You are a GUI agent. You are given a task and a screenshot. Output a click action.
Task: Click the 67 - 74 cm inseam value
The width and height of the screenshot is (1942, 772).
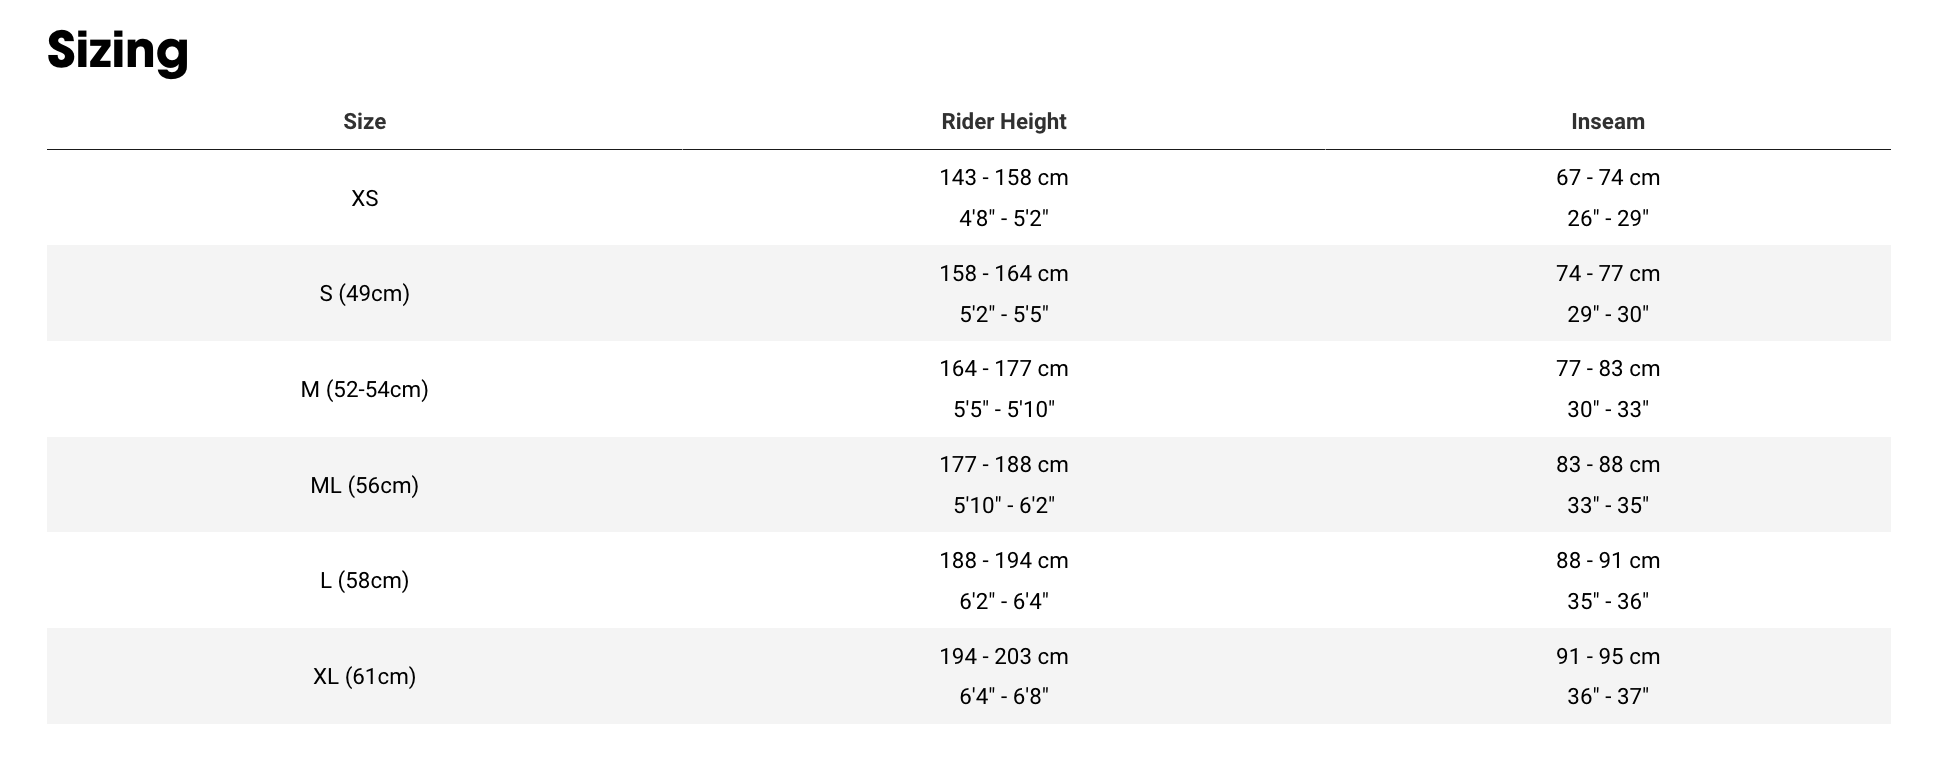(x=1607, y=178)
